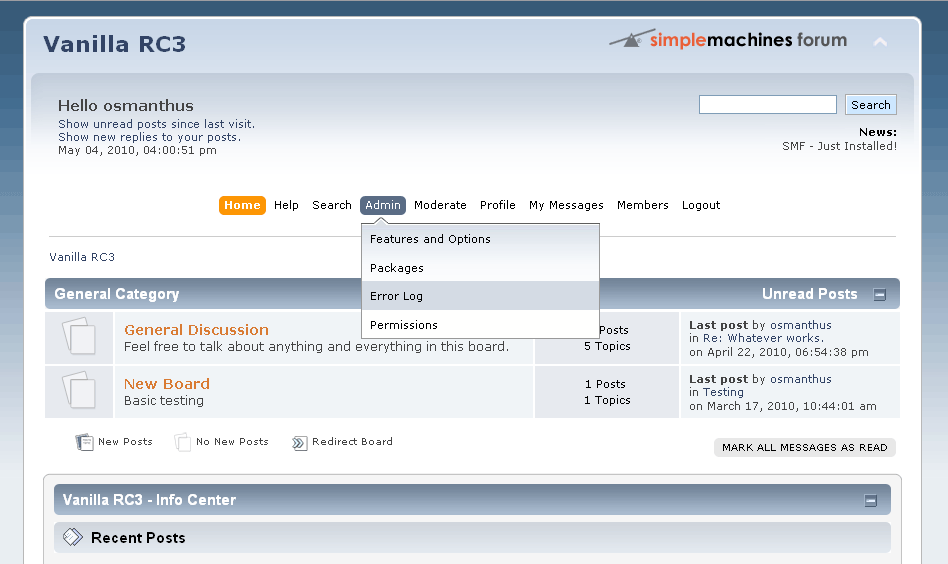
Task: Show new replies to your posts
Action: click(149, 137)
